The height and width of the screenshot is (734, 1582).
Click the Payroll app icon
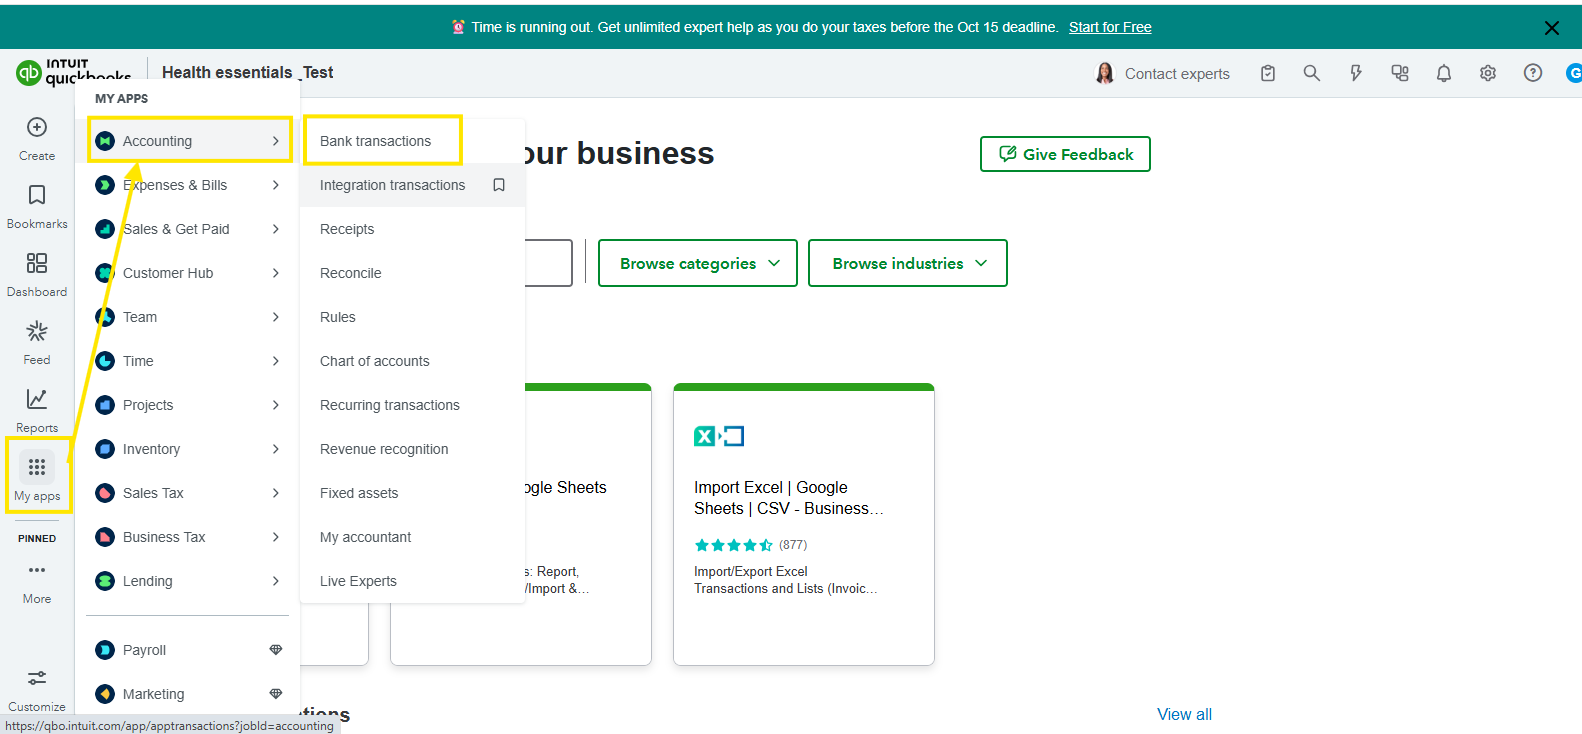105,650
